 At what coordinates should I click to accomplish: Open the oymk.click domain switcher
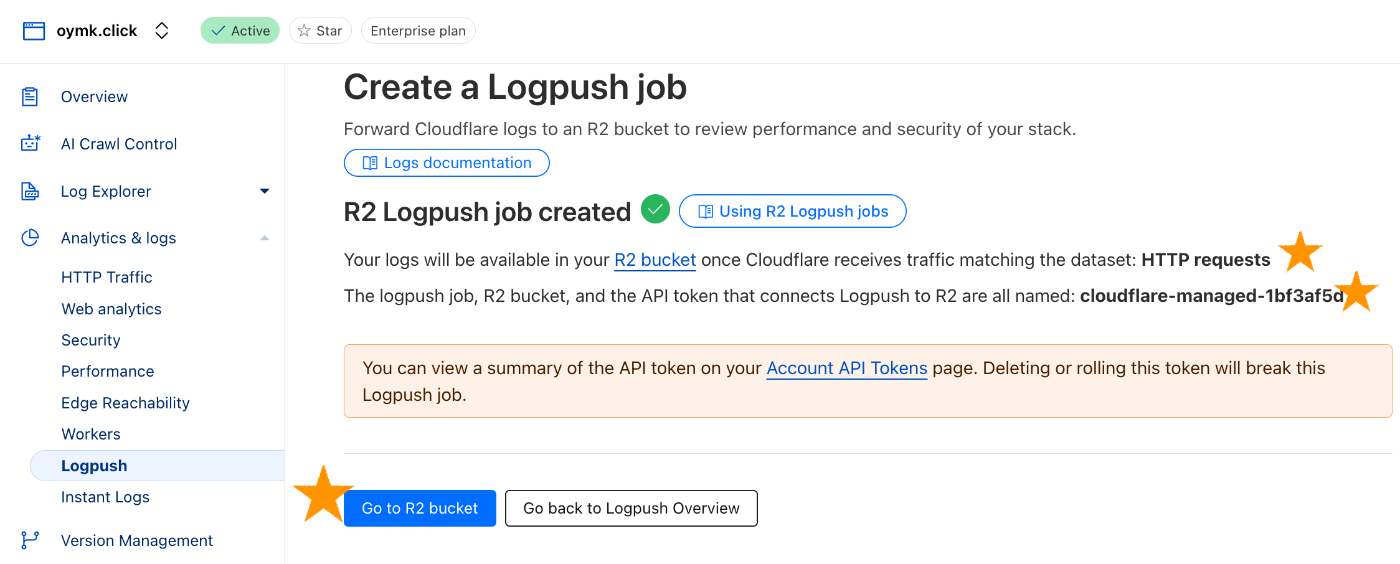(x=162, y=31)
